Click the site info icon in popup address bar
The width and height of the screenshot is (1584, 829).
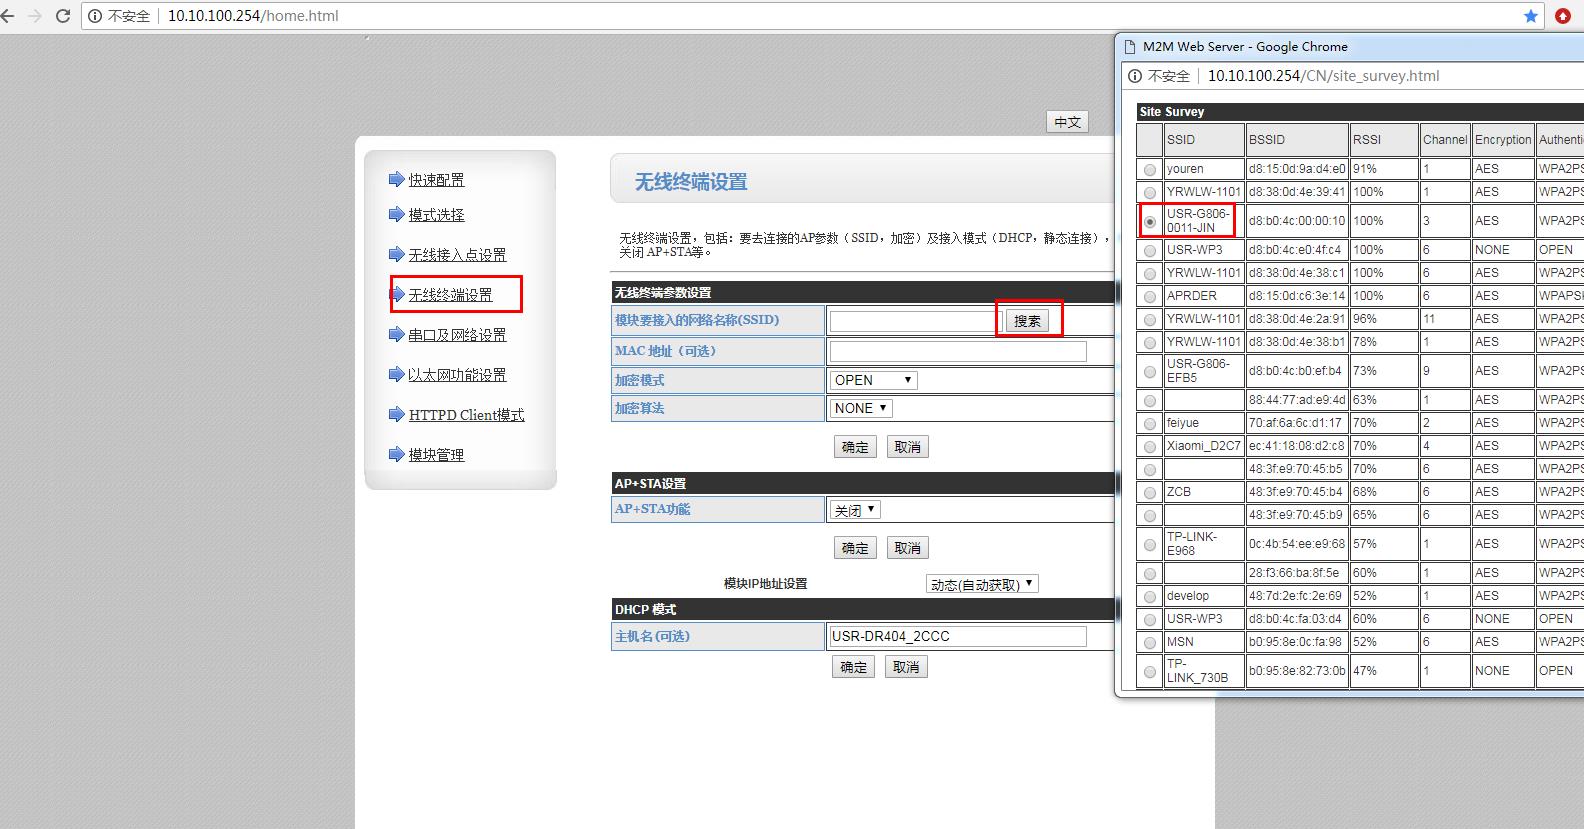(1135, 76)
